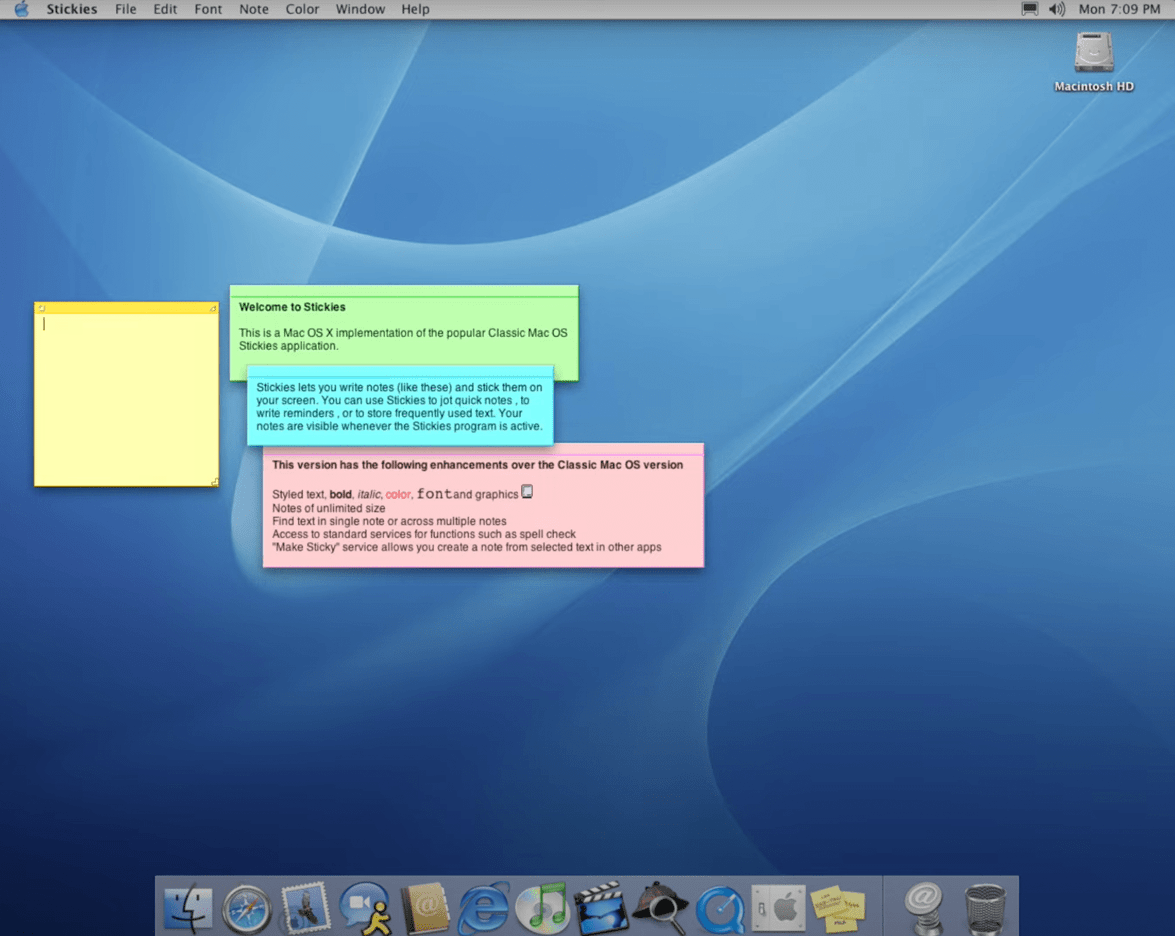Open the Address Book dock icon
Screen dimensions: 1175x936
tap(424, 908)
